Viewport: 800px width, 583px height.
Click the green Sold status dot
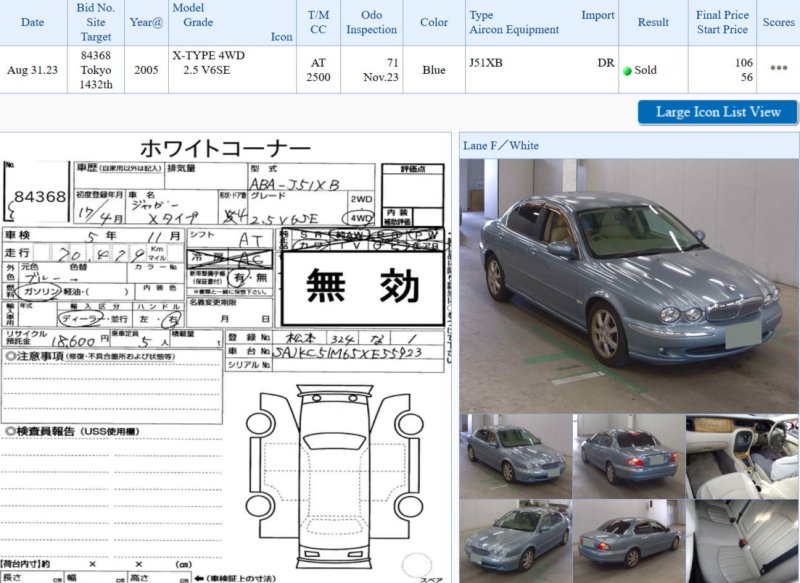pos(627,71)
